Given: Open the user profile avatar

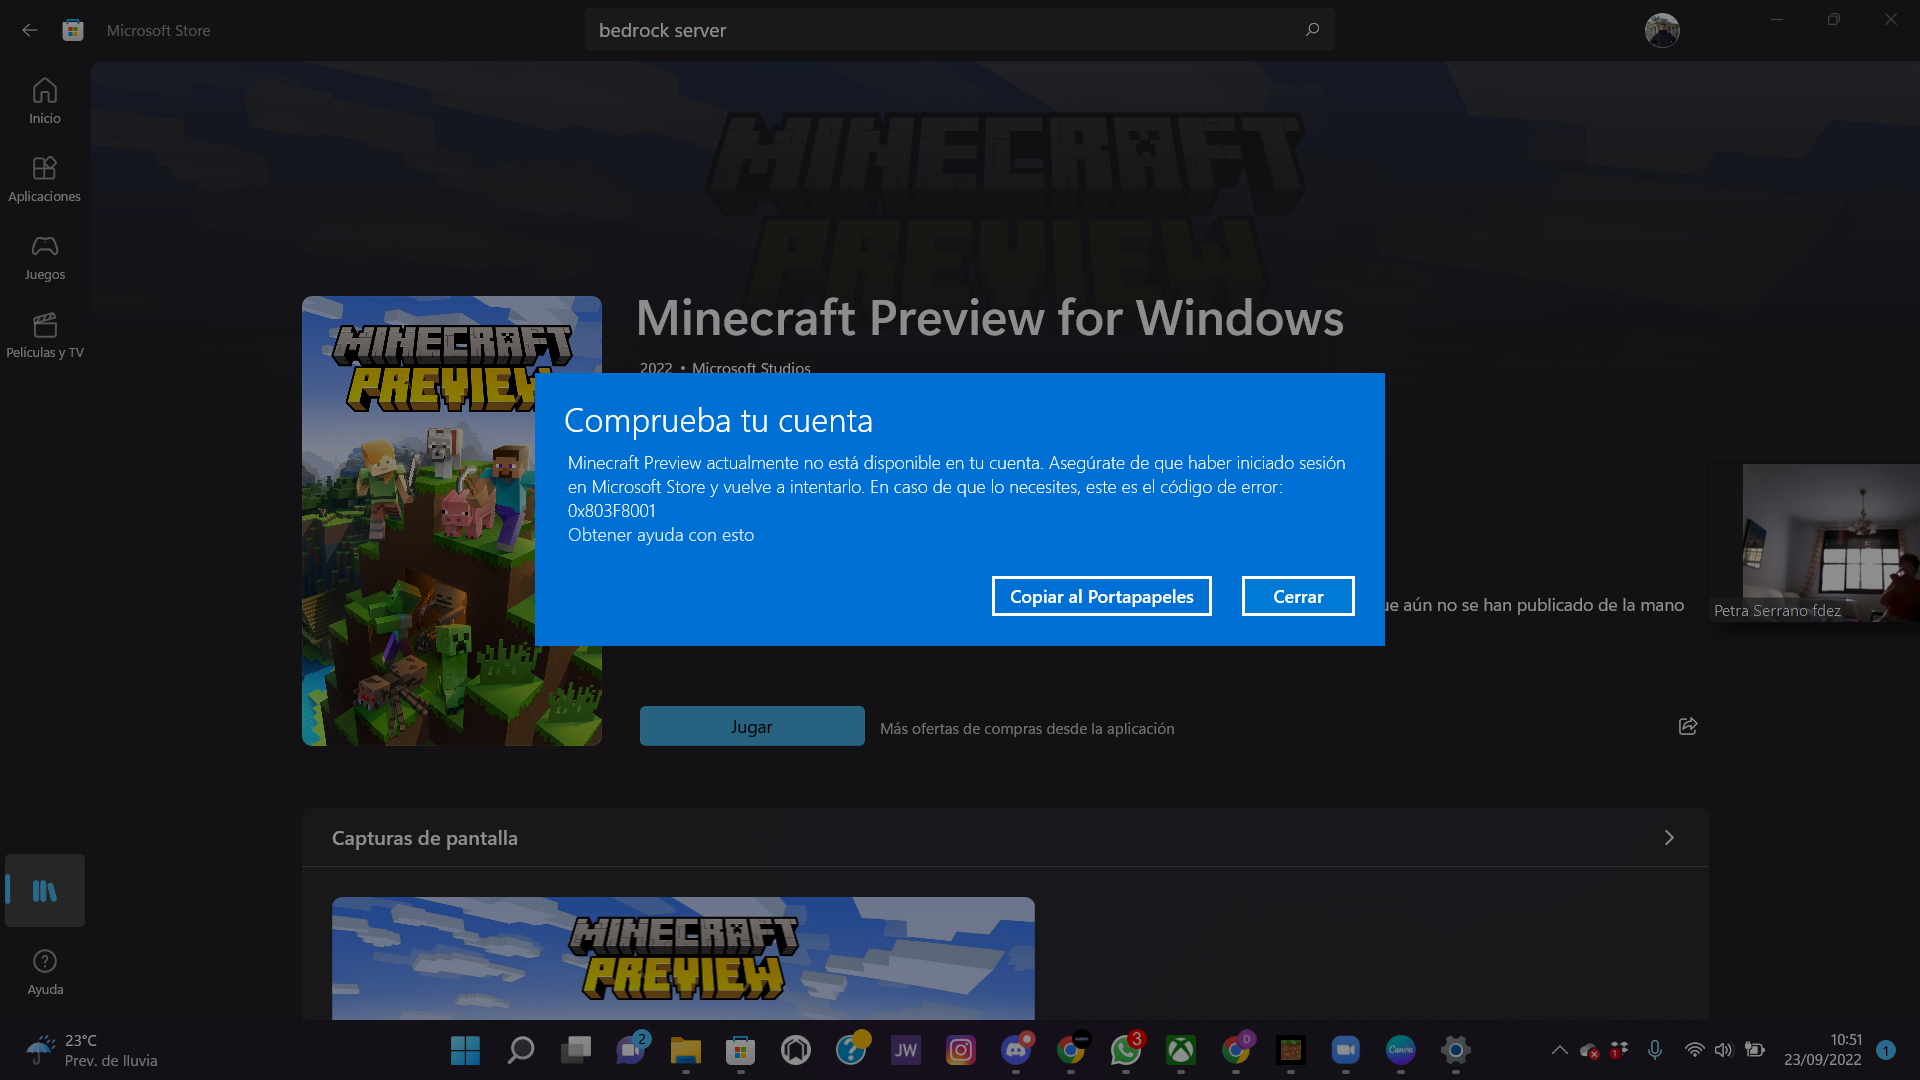Looking at the screenshot, I should click(x=1661, y=30).
